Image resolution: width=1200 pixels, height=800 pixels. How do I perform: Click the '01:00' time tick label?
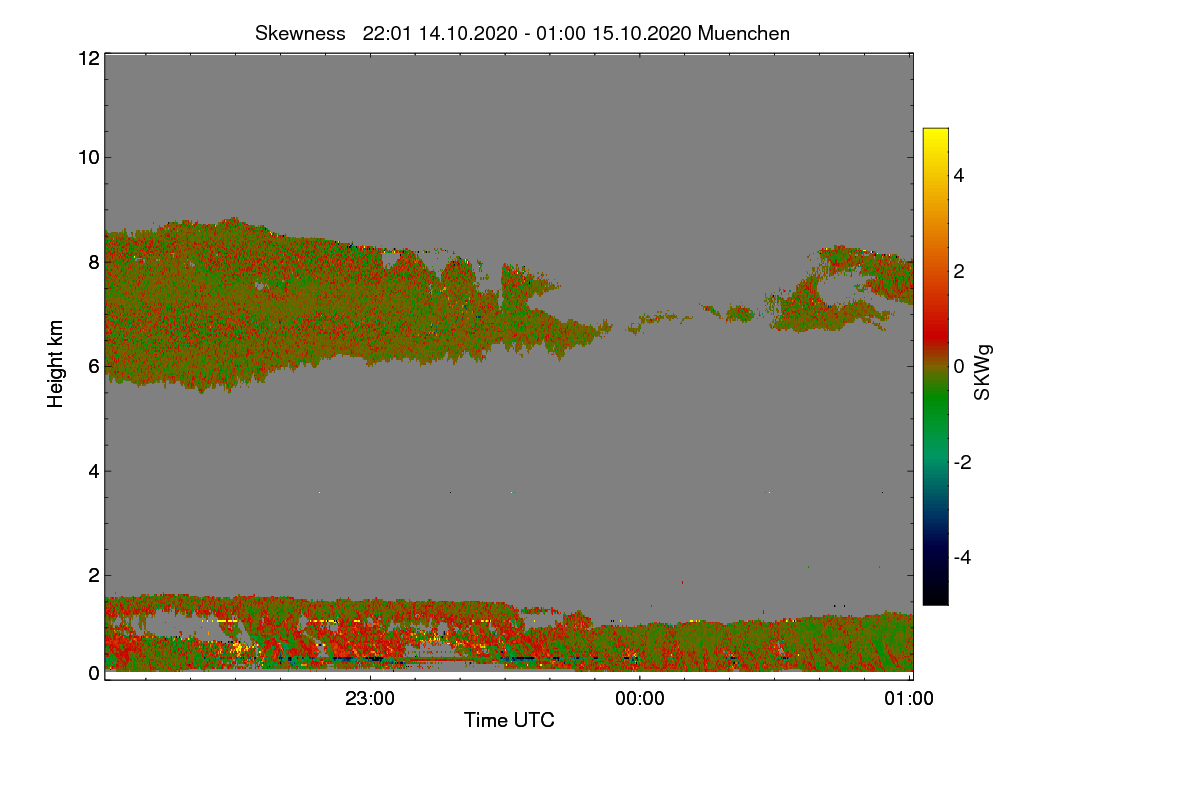point(910,699)
